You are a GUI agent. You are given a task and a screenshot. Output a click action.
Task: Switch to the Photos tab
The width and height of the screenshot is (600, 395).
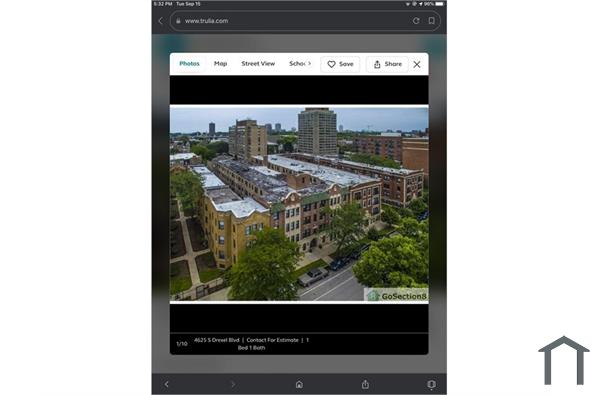point(189,64)
